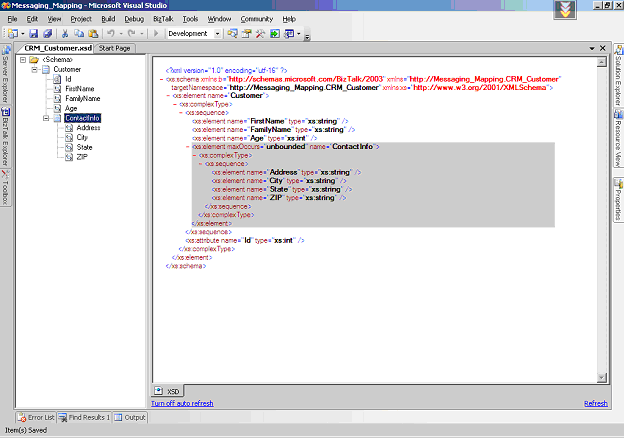
Task: Click the XML view scroll up arrow
Action: click(x=602, y=62)
